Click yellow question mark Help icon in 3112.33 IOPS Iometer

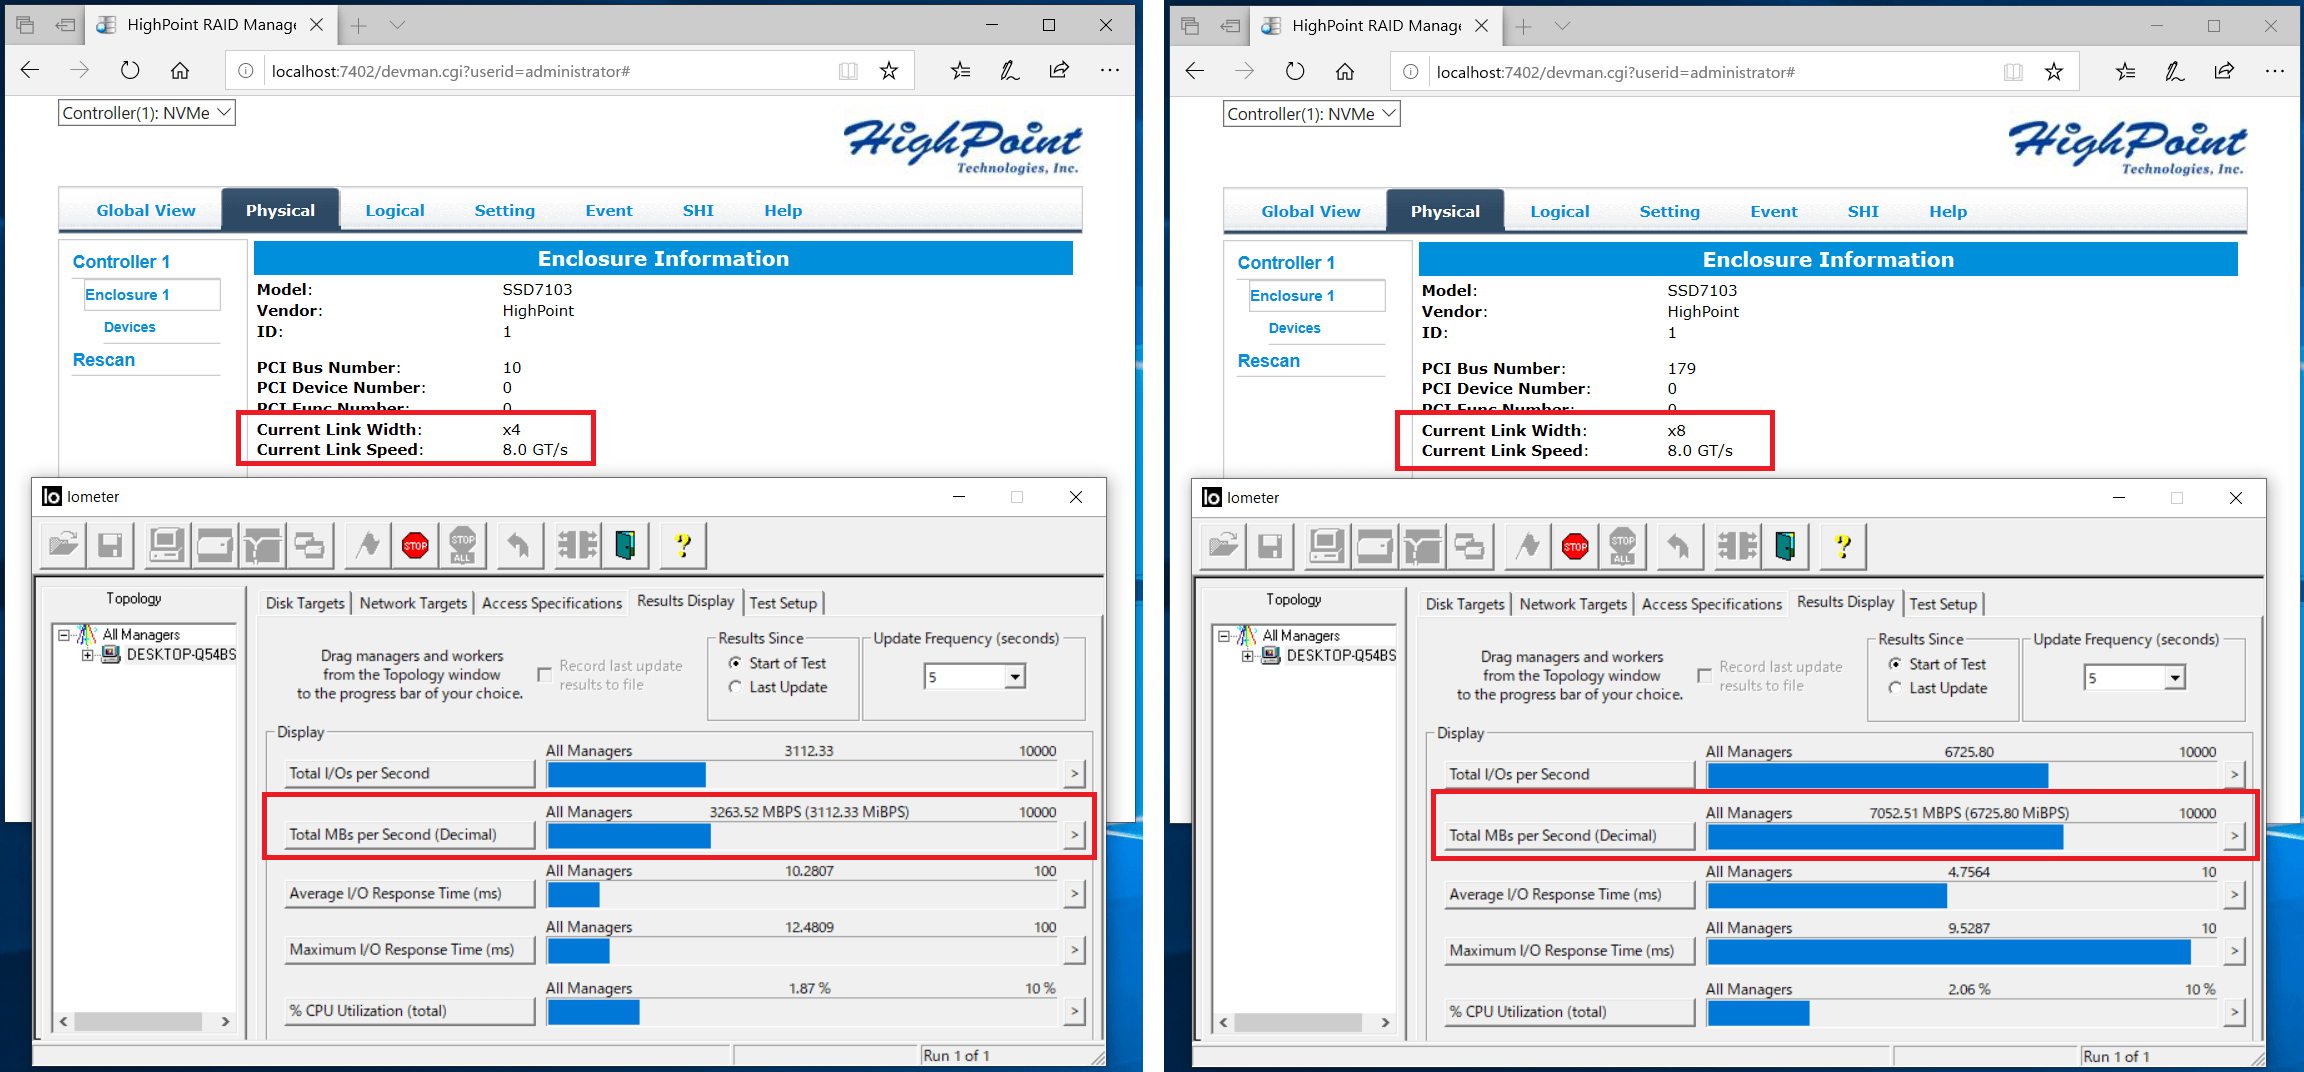pyautogui.click(x=683, y=545)
